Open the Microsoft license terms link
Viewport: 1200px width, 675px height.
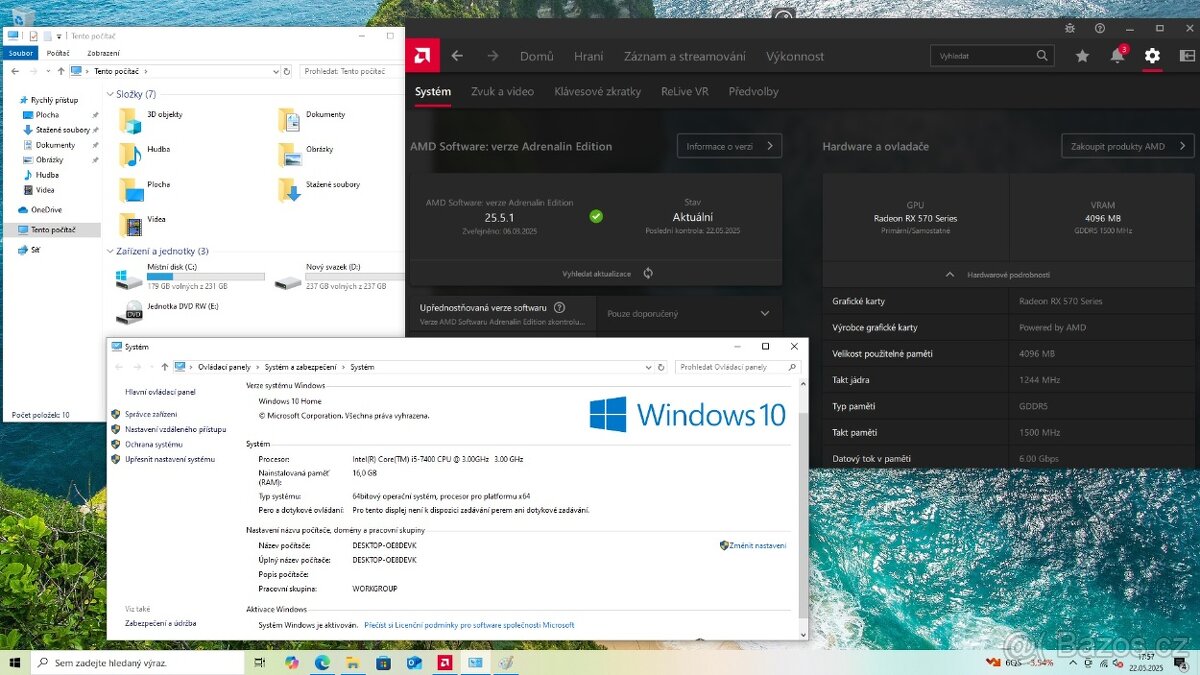point(469,625)
